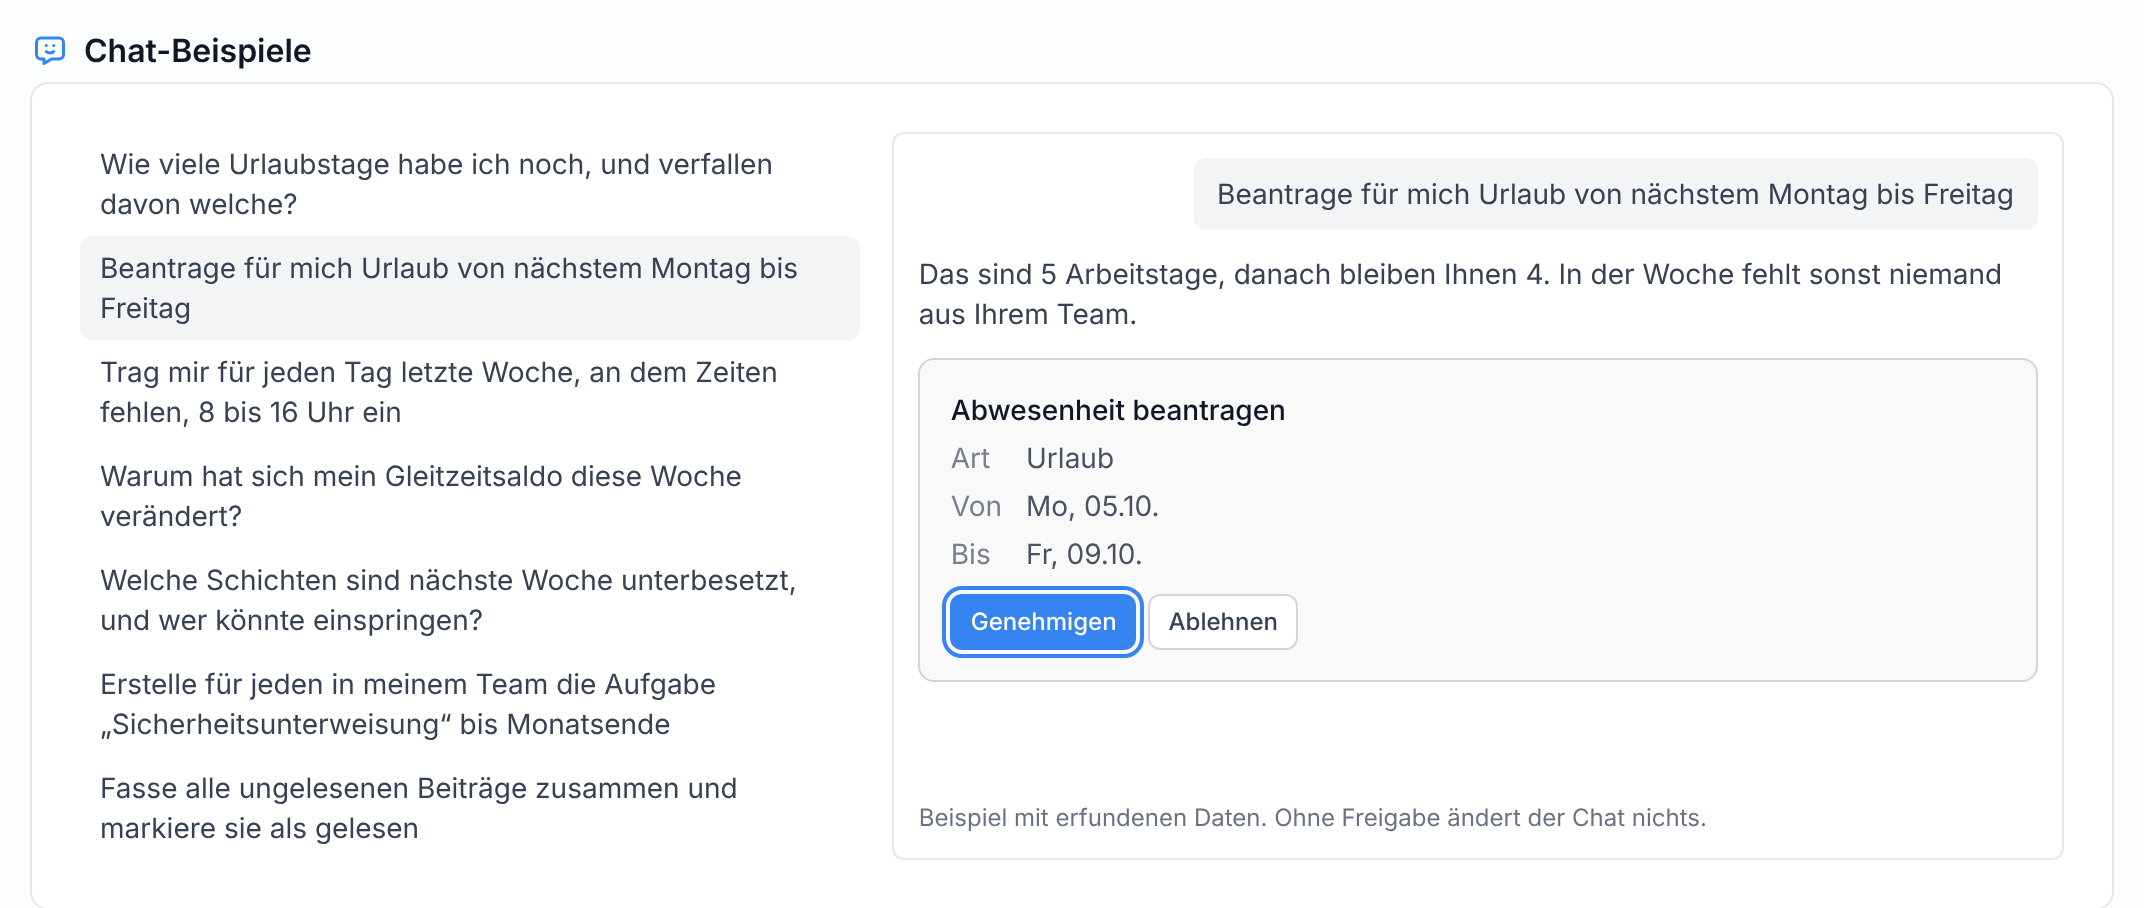Click the 'Abwesenheit beantragen' card title

pos(1118,410)
